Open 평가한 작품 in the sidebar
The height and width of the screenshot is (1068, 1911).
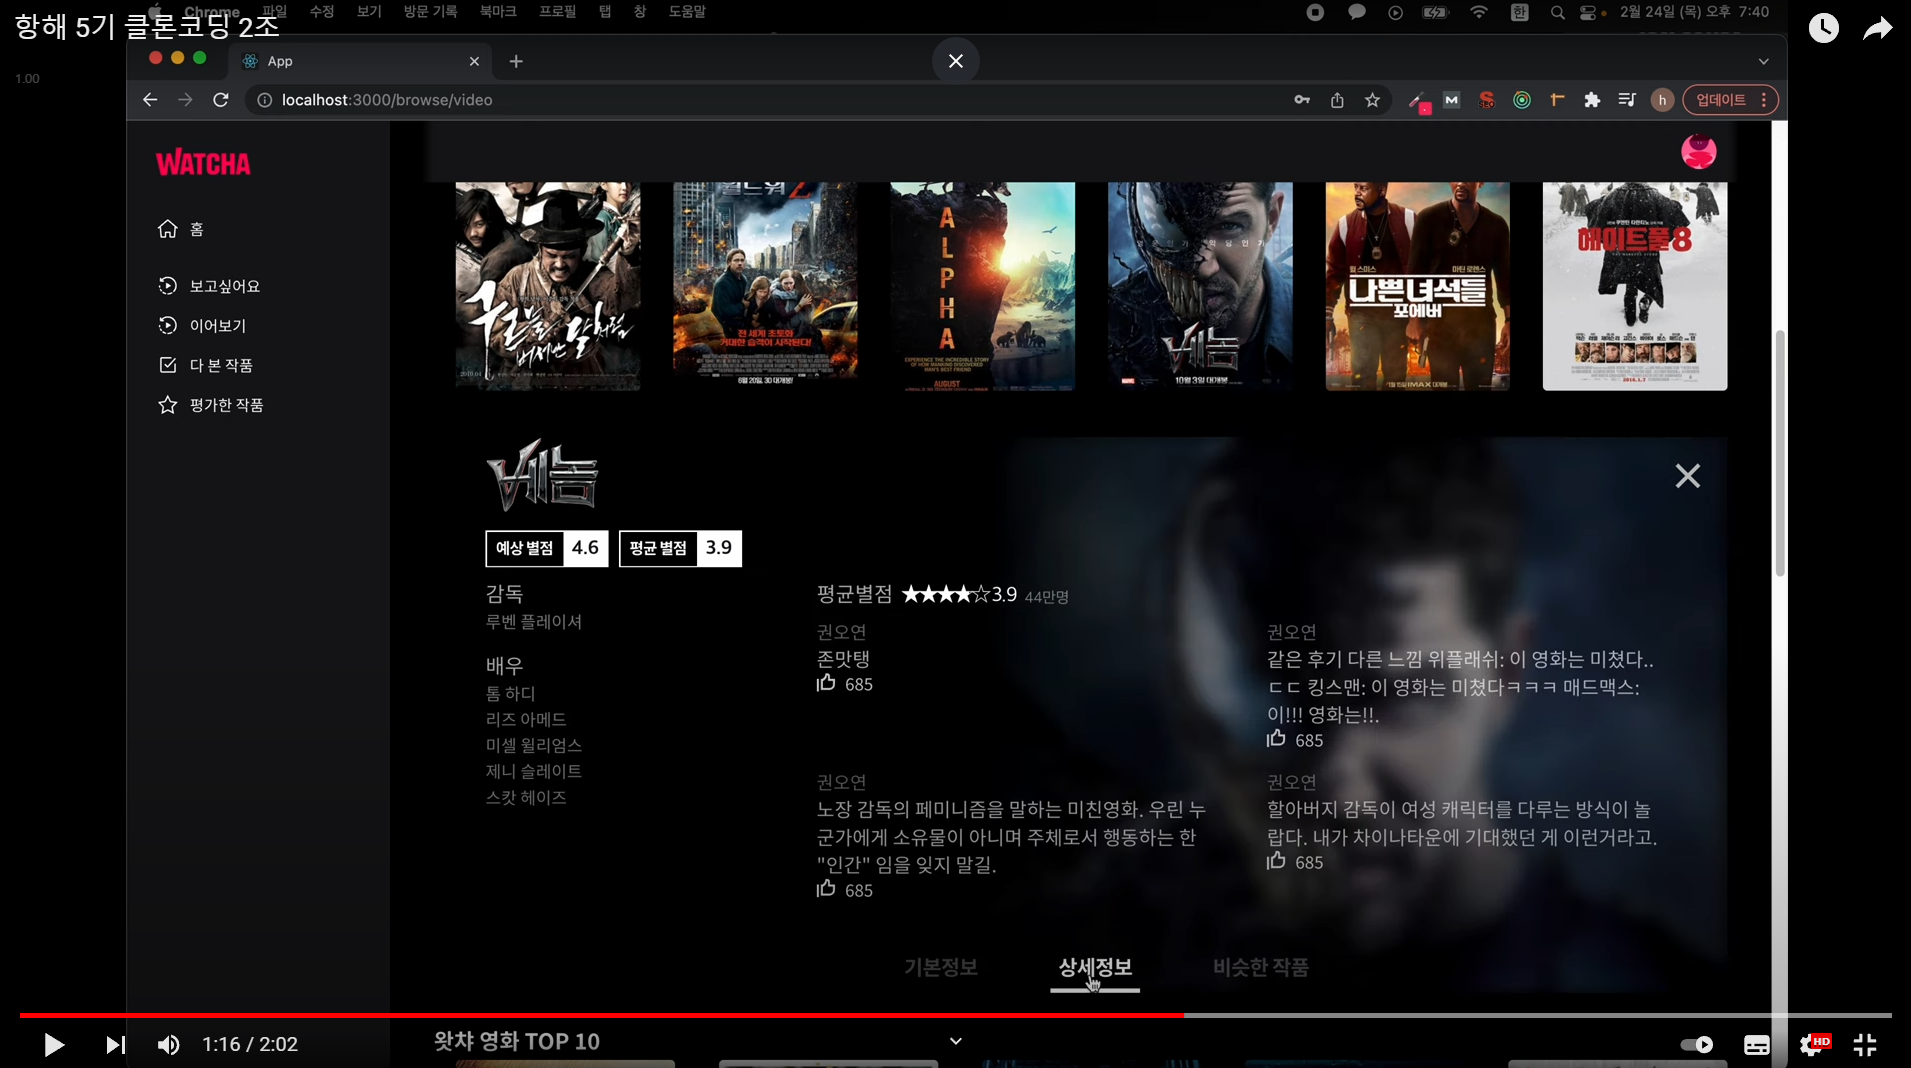[x=211, y=405]
